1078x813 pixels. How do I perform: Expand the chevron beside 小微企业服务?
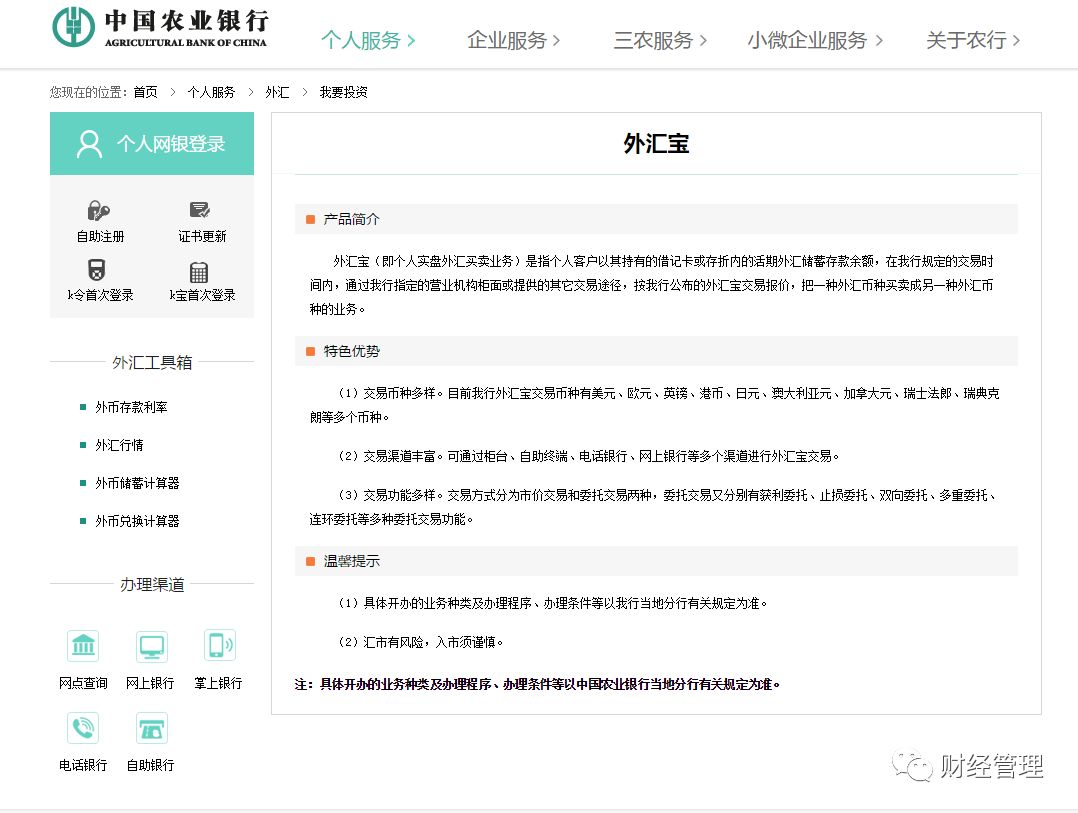(x=879, y=41)
